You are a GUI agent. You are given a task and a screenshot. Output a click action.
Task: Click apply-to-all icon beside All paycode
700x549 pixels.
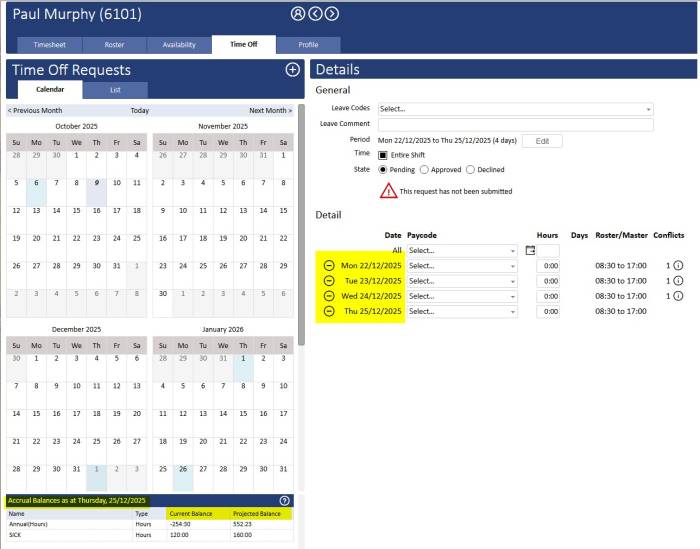[x=530, y=250]
